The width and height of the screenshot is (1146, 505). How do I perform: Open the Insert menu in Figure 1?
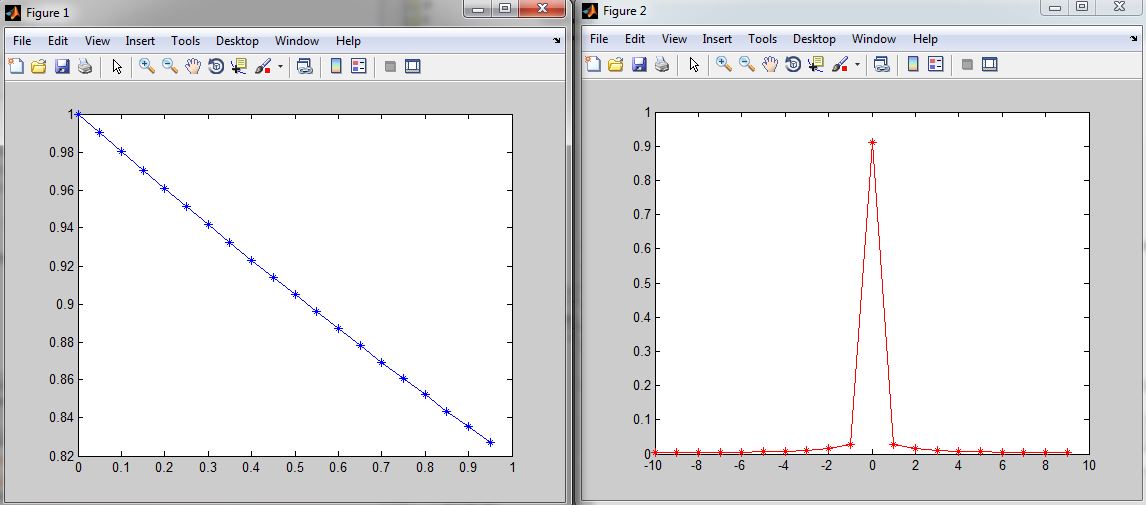pos(140,41)
